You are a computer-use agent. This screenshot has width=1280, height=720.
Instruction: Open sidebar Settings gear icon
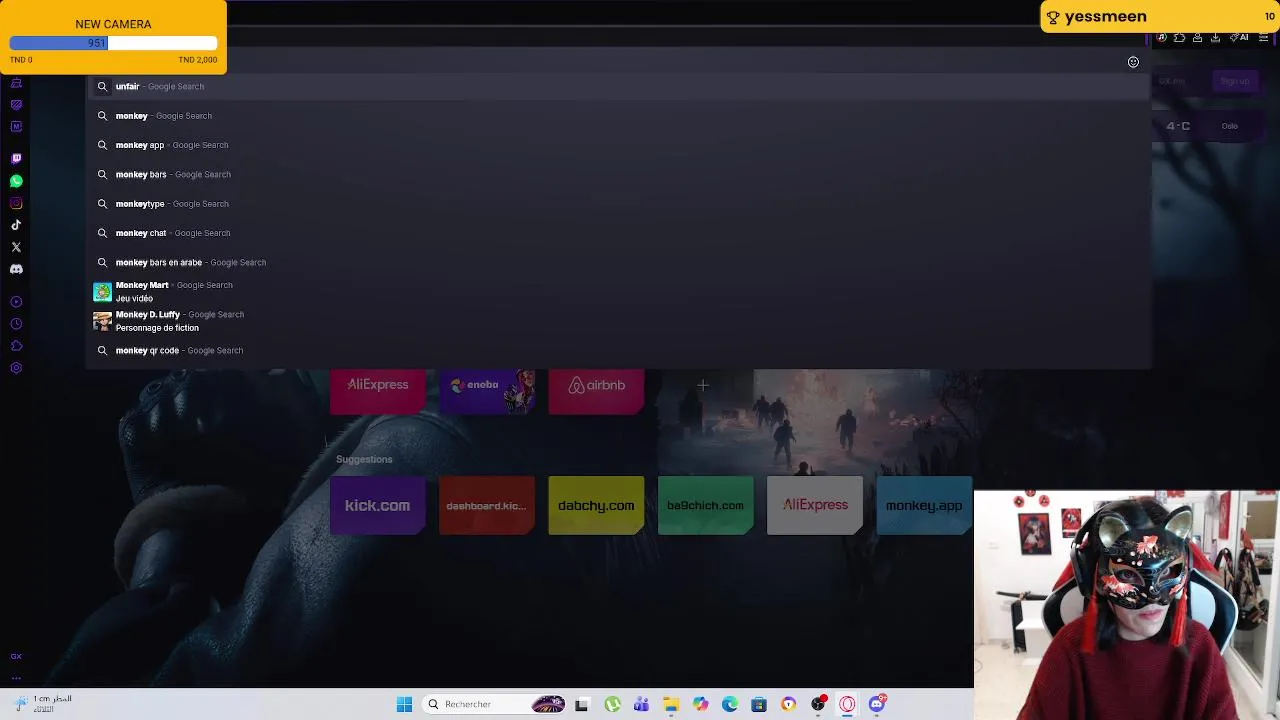pos(16,368)
